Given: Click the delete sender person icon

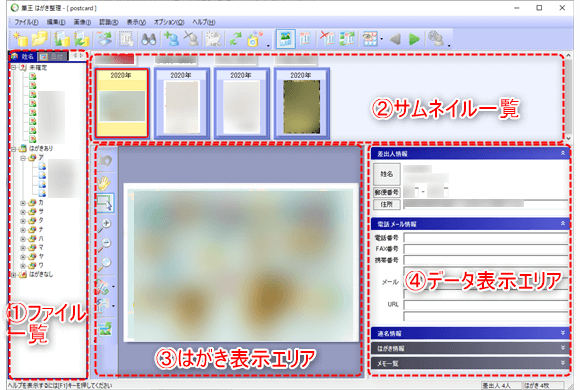Looking at the screenshot, I should [x=191, y=39].
